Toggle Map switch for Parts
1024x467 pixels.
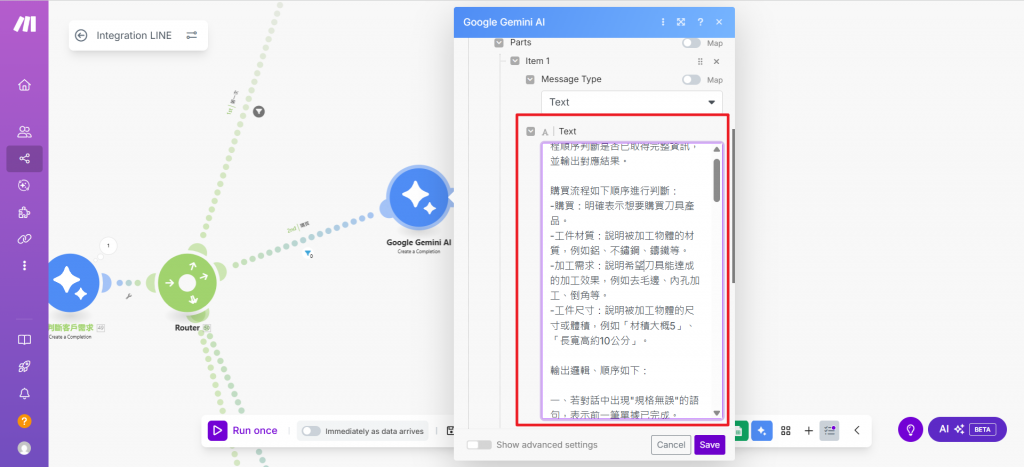pos(691,43)
